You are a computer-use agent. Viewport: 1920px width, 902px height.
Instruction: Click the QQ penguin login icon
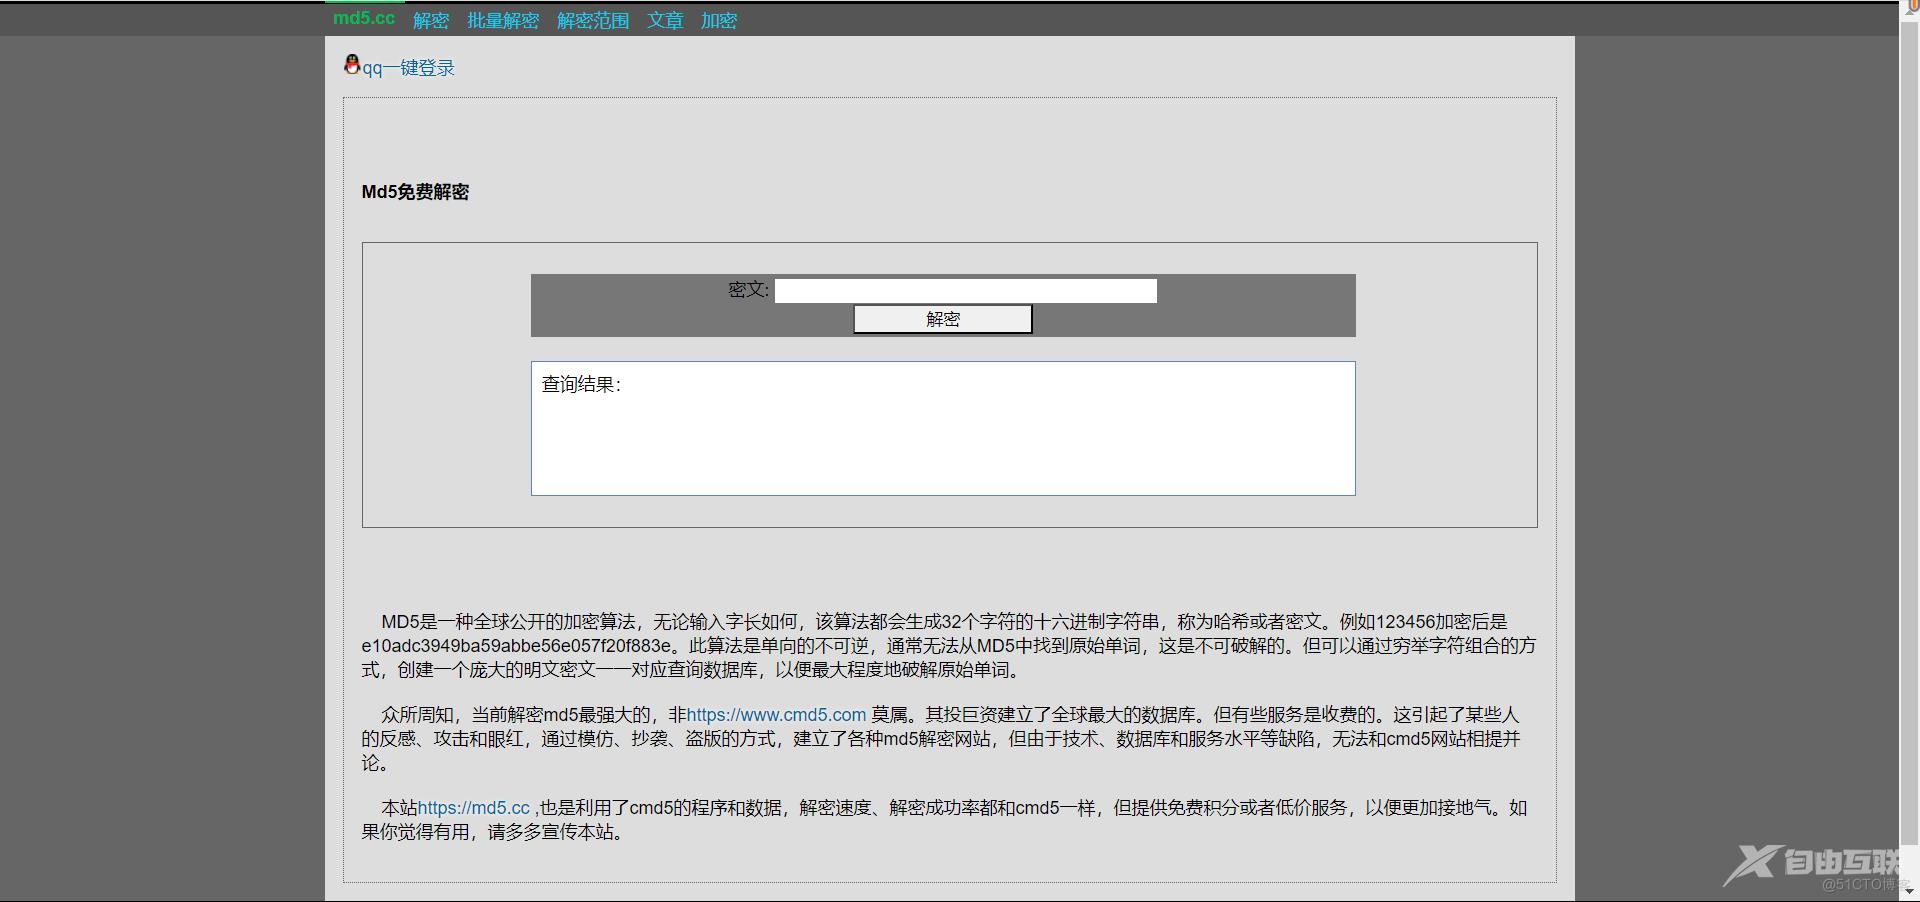point(352,65)
